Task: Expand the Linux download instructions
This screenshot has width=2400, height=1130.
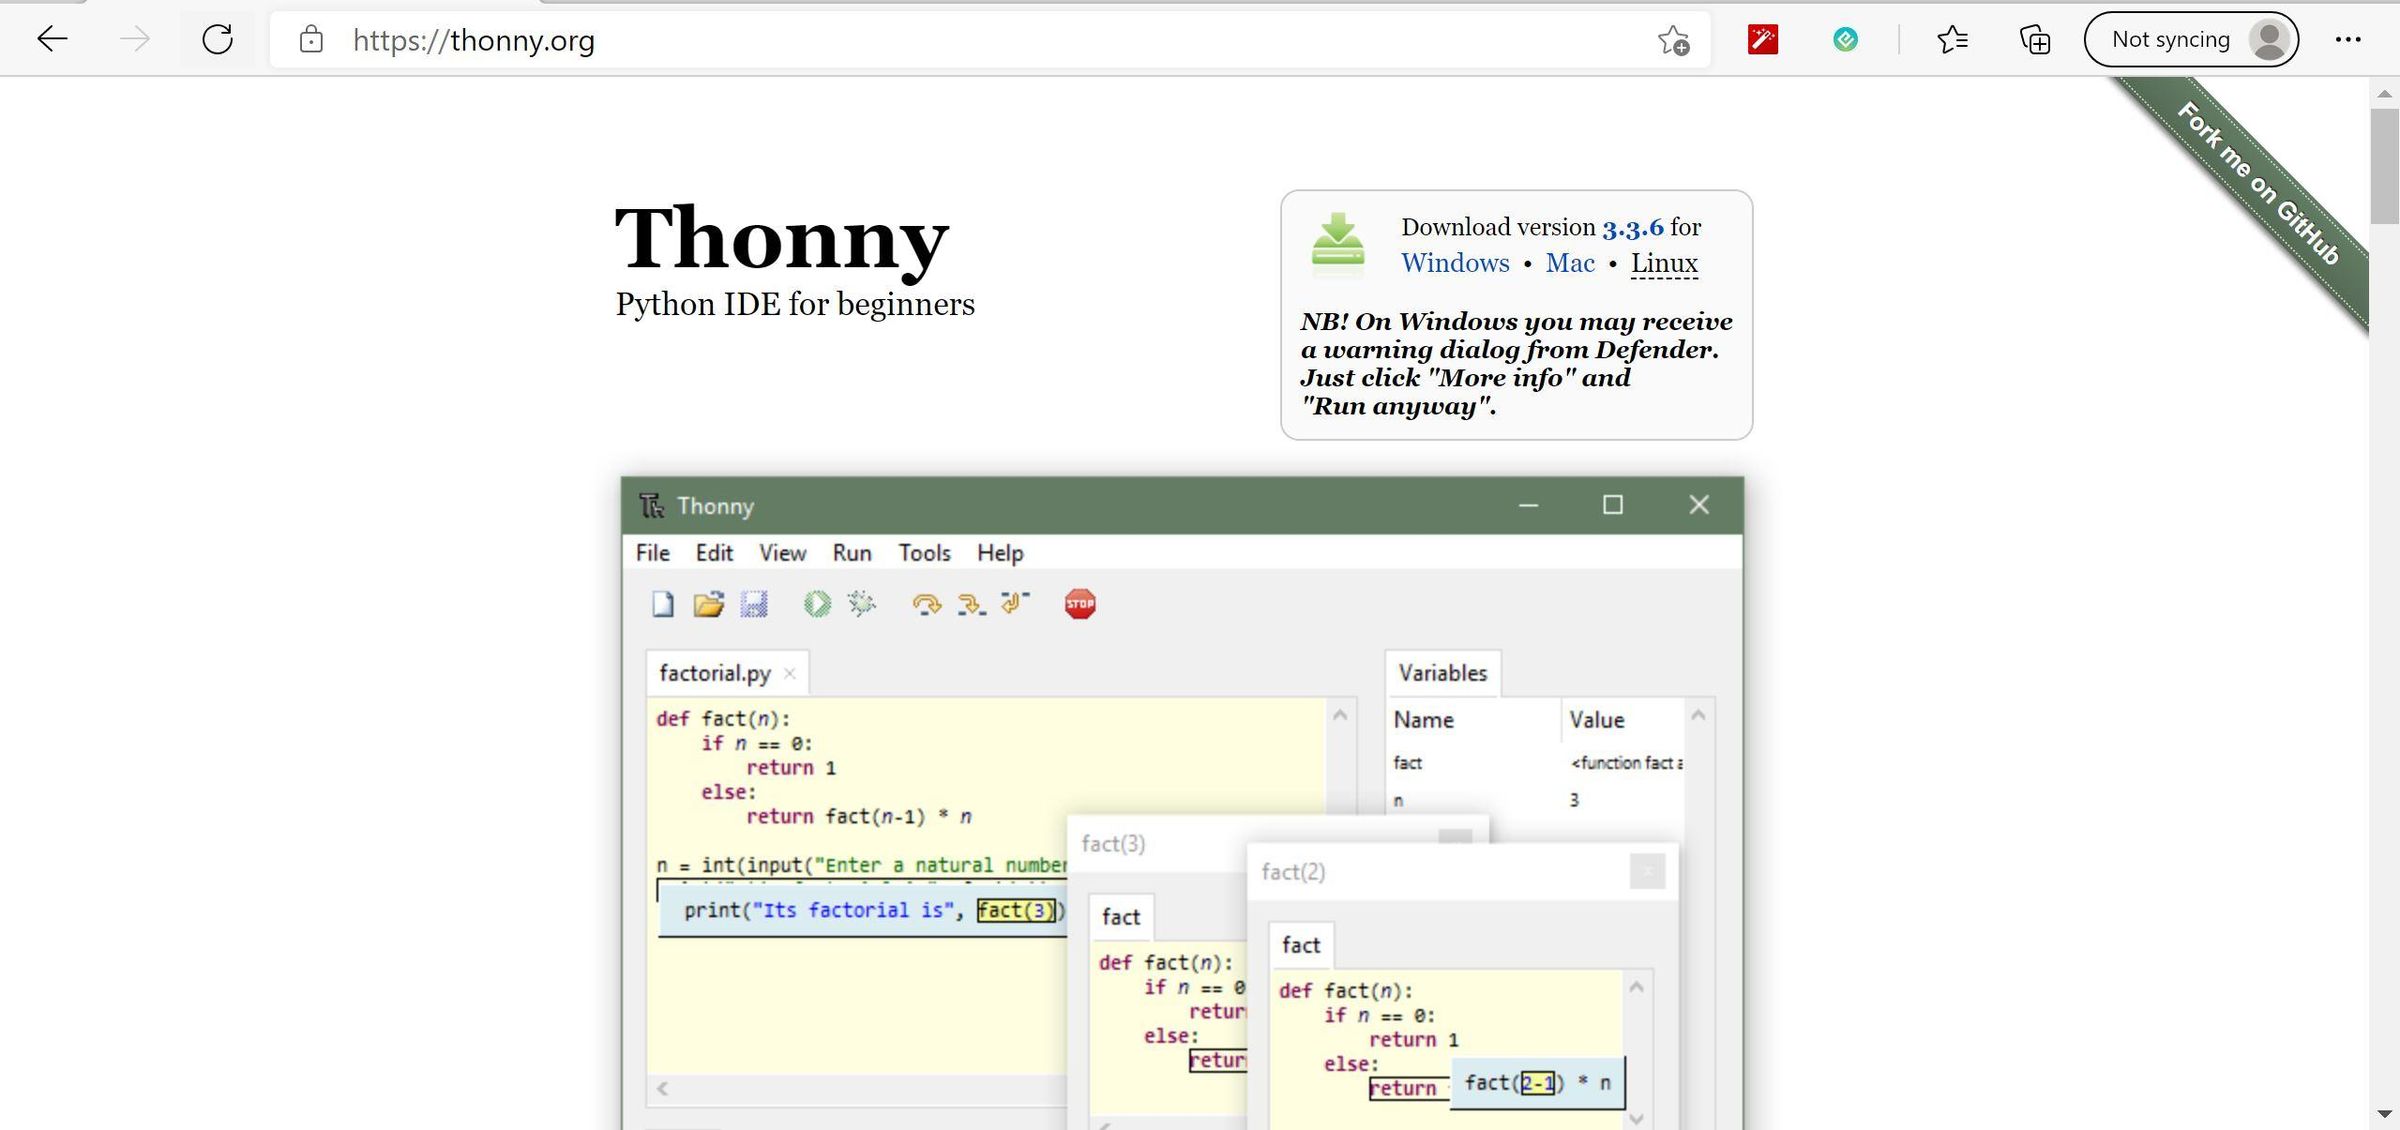Action: click(1663, 263)
